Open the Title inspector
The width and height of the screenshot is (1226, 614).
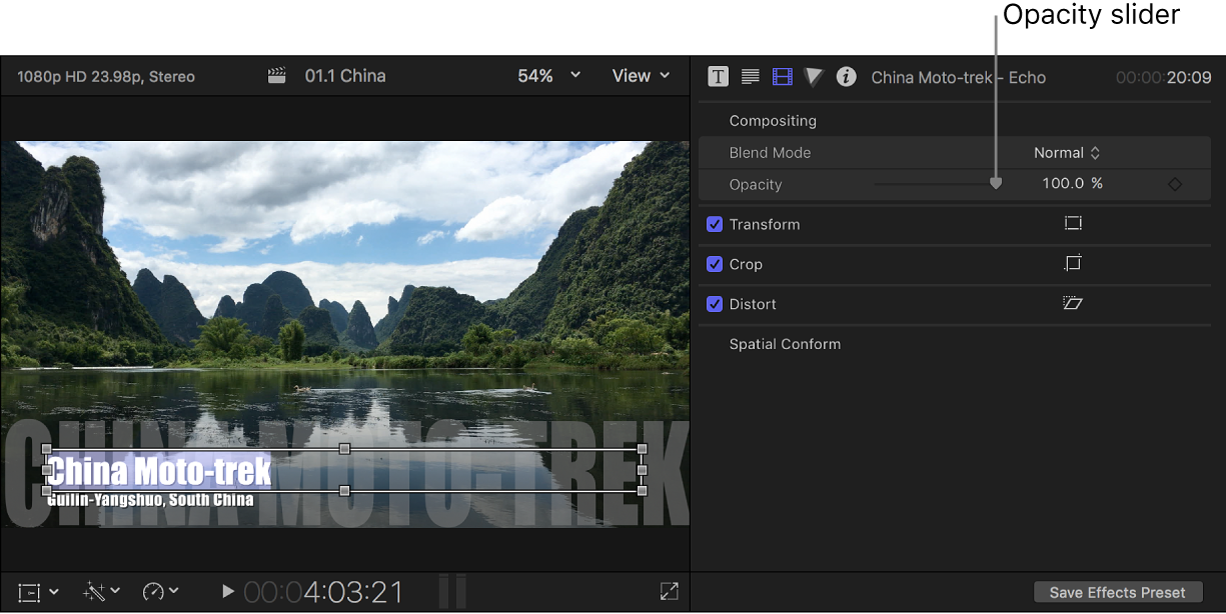718,76
